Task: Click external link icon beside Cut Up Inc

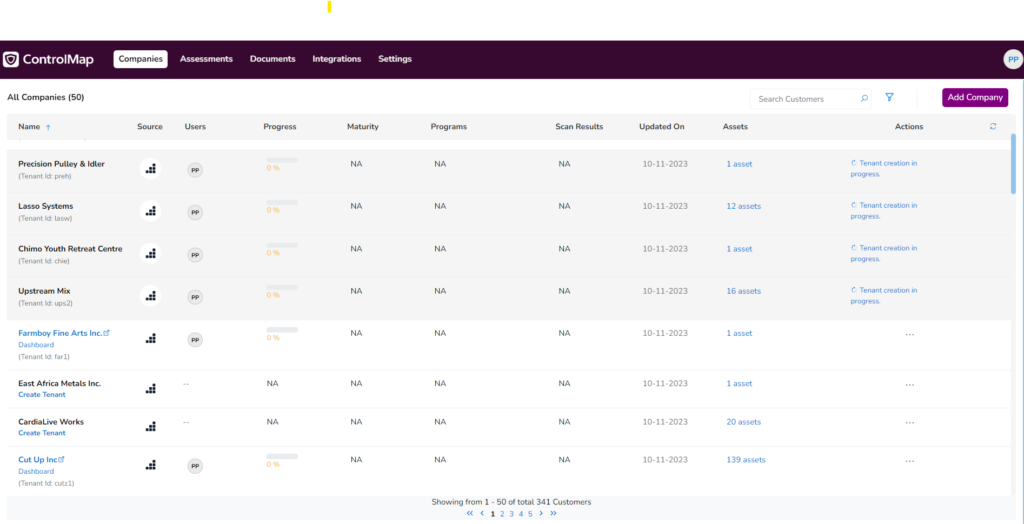Action: (x=62, y=459)
